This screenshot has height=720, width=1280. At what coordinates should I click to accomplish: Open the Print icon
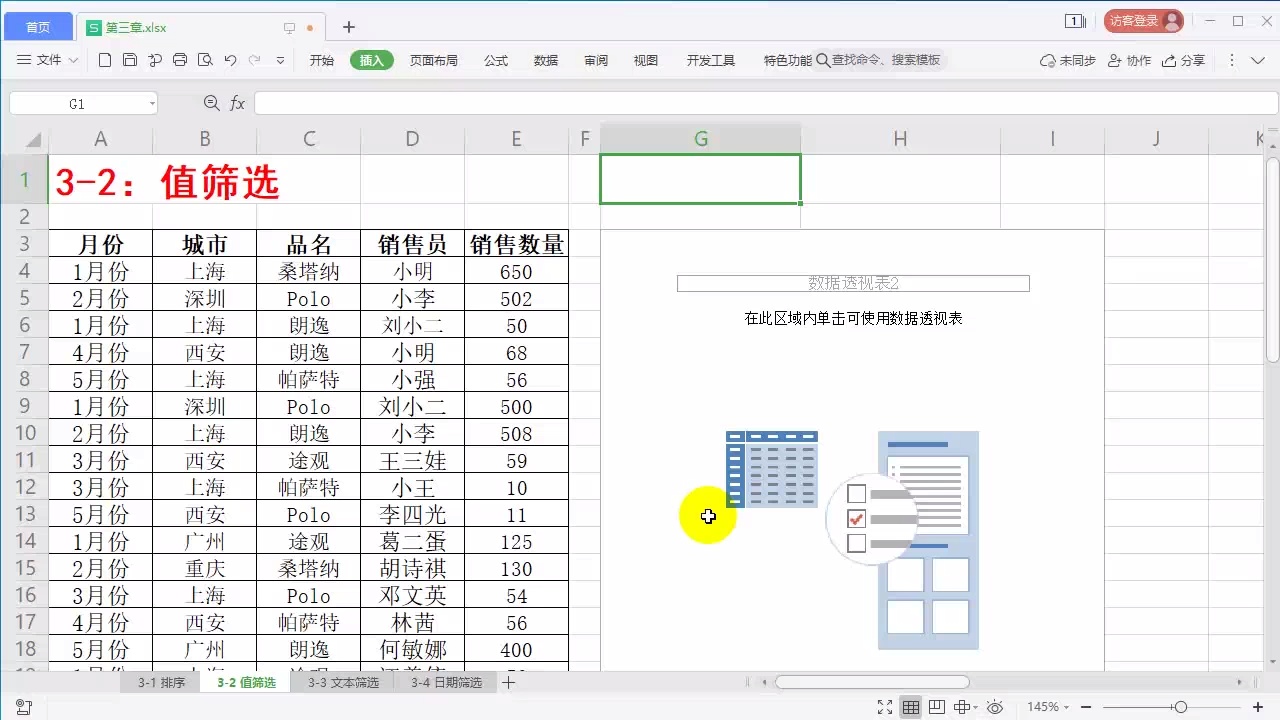(x=180, y=60)
